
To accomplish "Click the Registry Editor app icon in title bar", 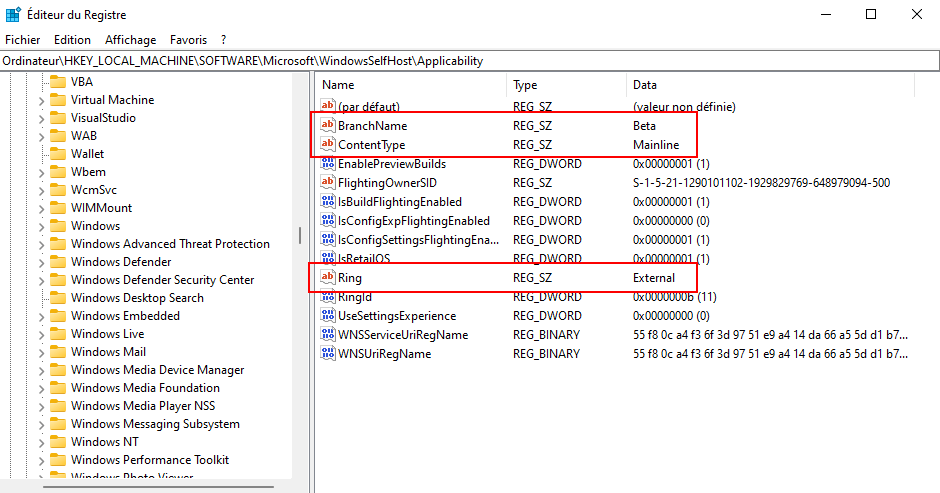I will (13, 14).
